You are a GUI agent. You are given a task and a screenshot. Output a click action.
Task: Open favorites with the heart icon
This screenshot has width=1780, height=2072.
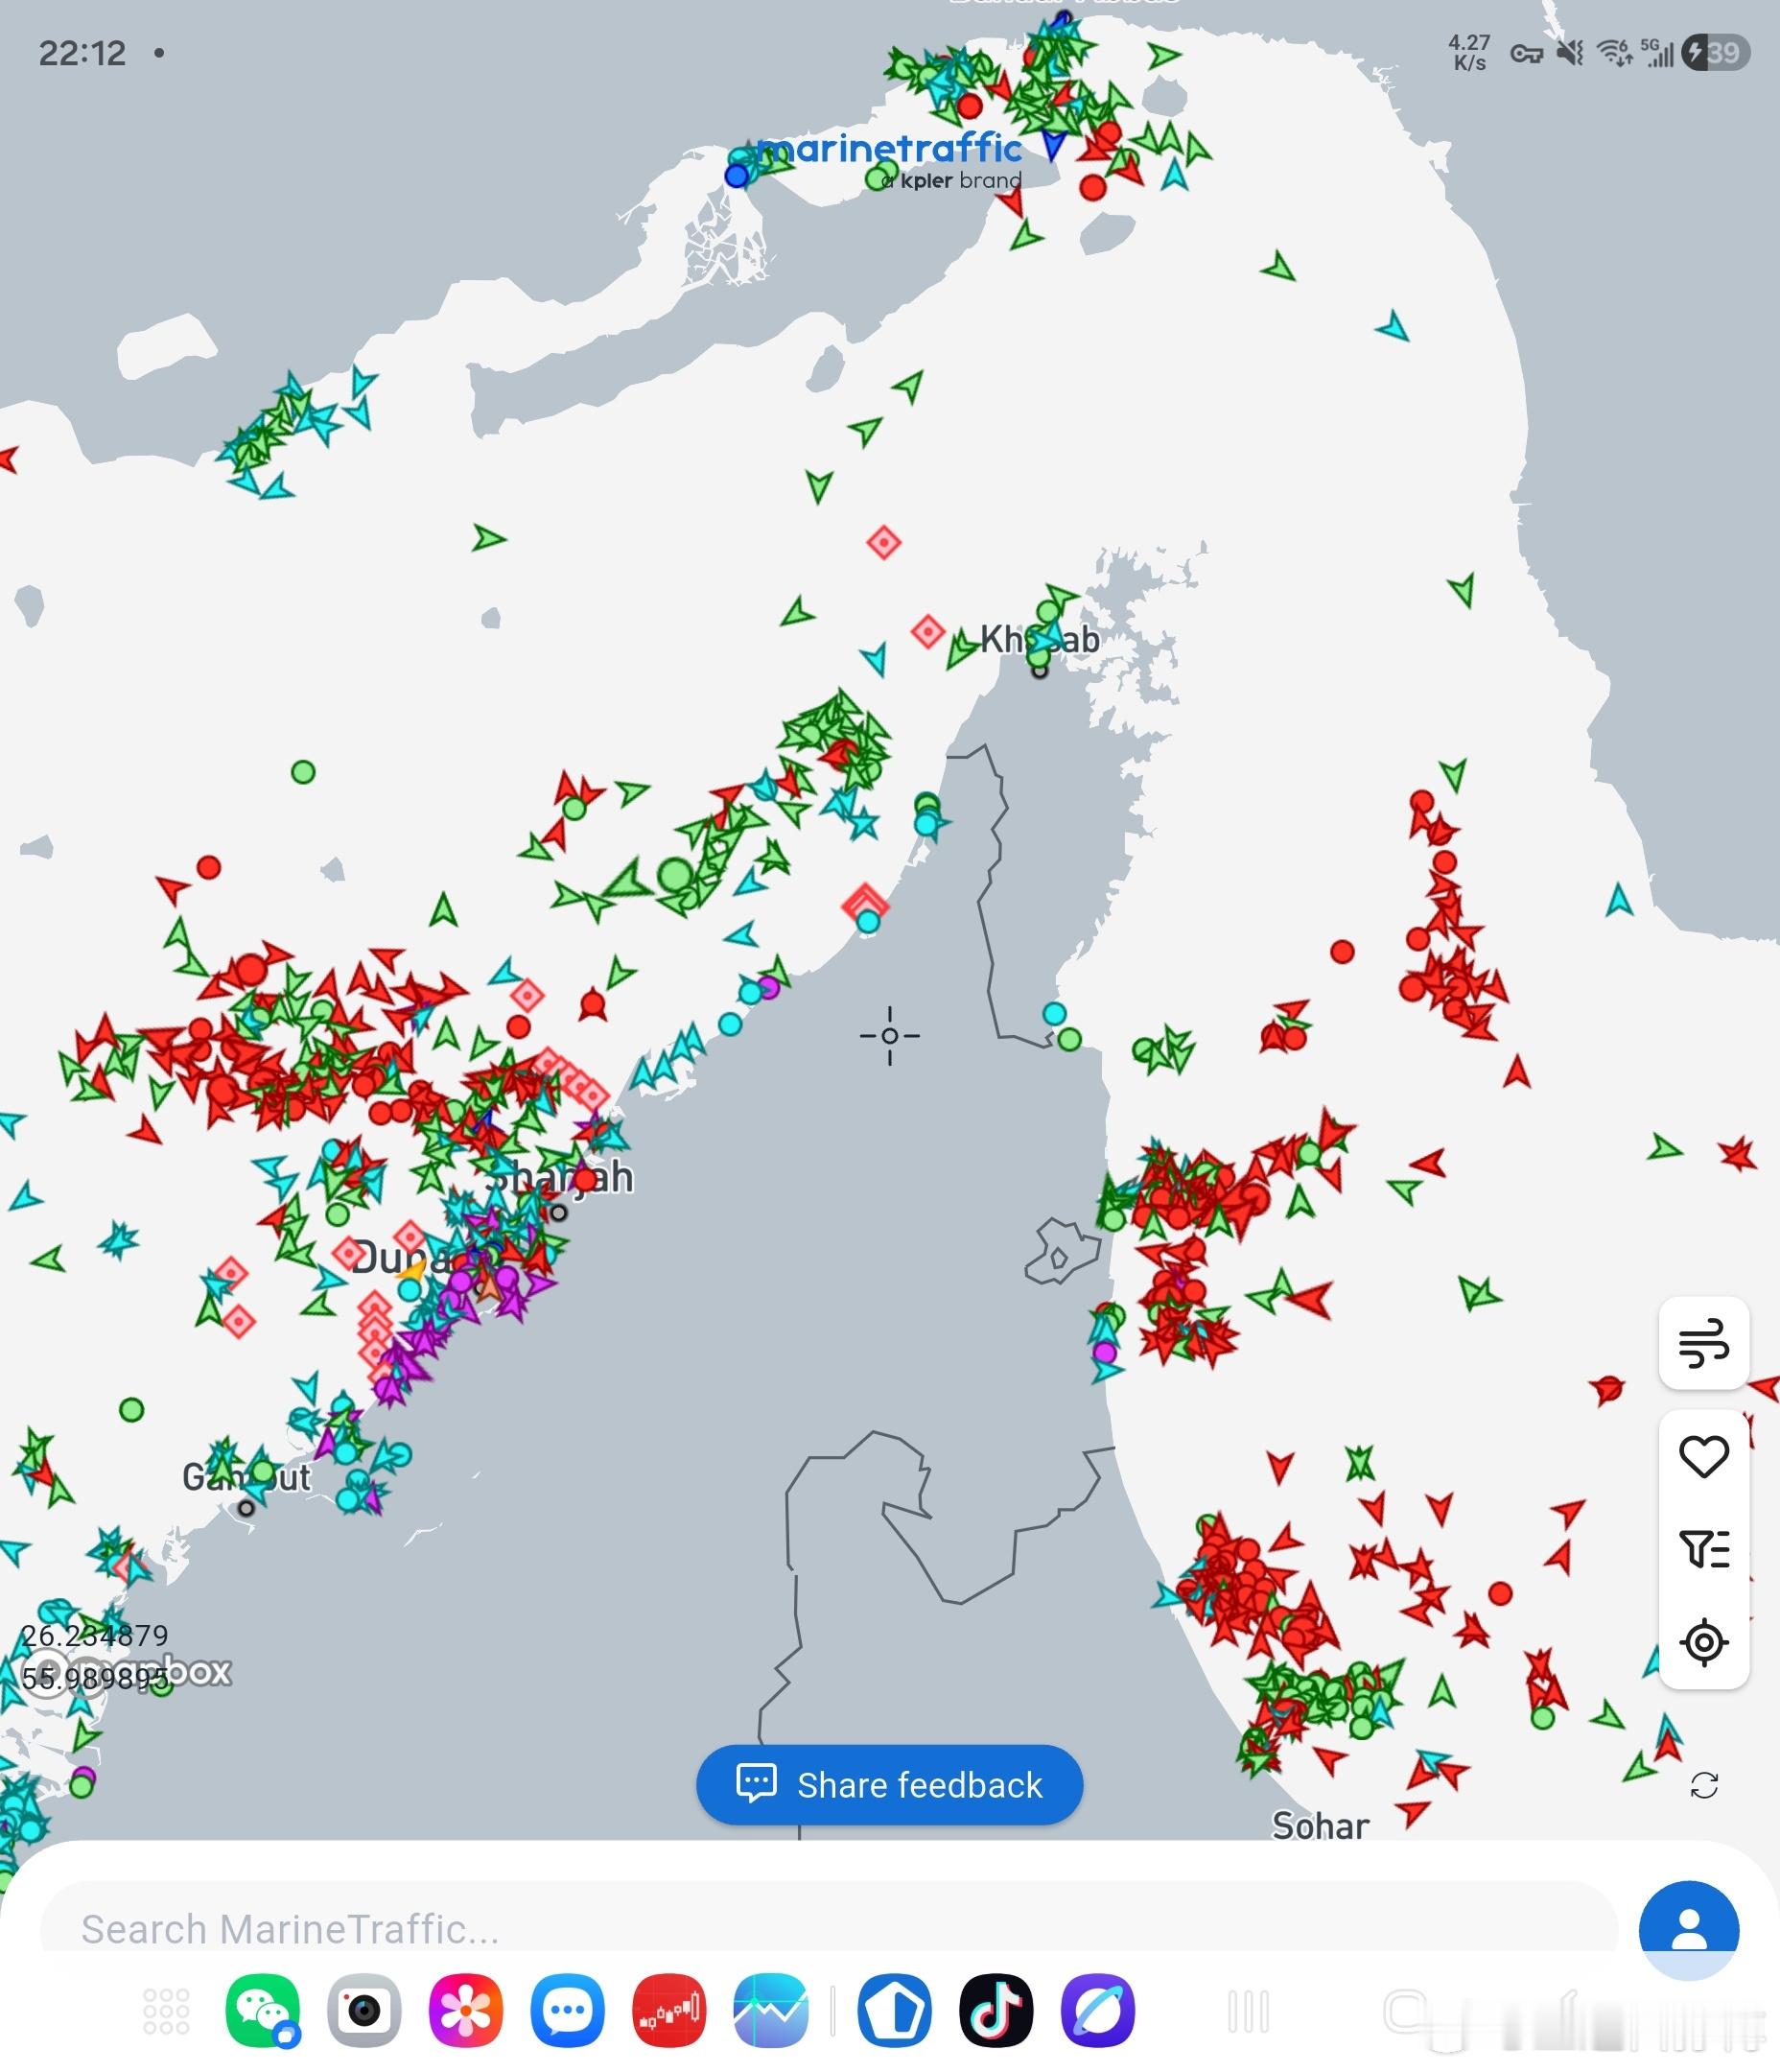[x=1703, y=1455]
